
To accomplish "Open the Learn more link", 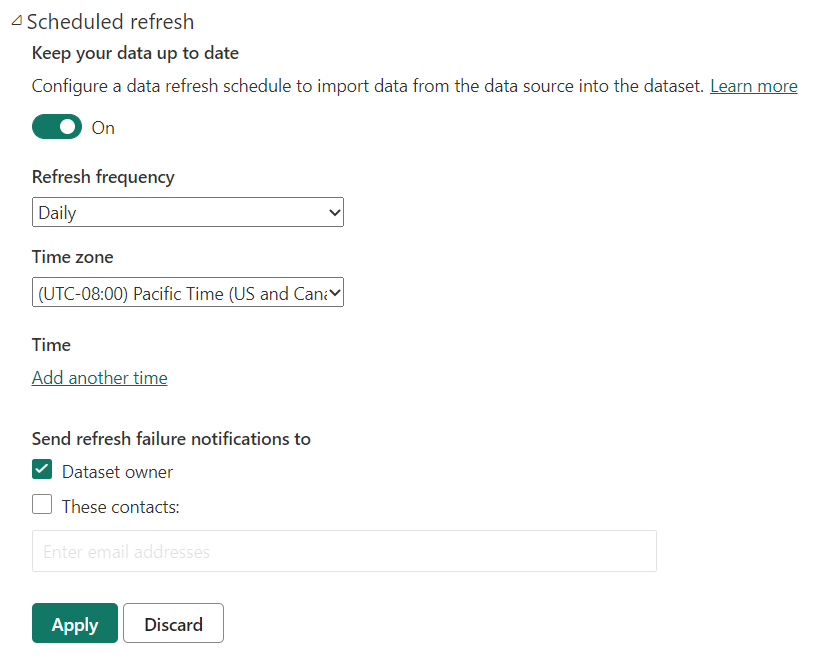I will click(753, 86).
